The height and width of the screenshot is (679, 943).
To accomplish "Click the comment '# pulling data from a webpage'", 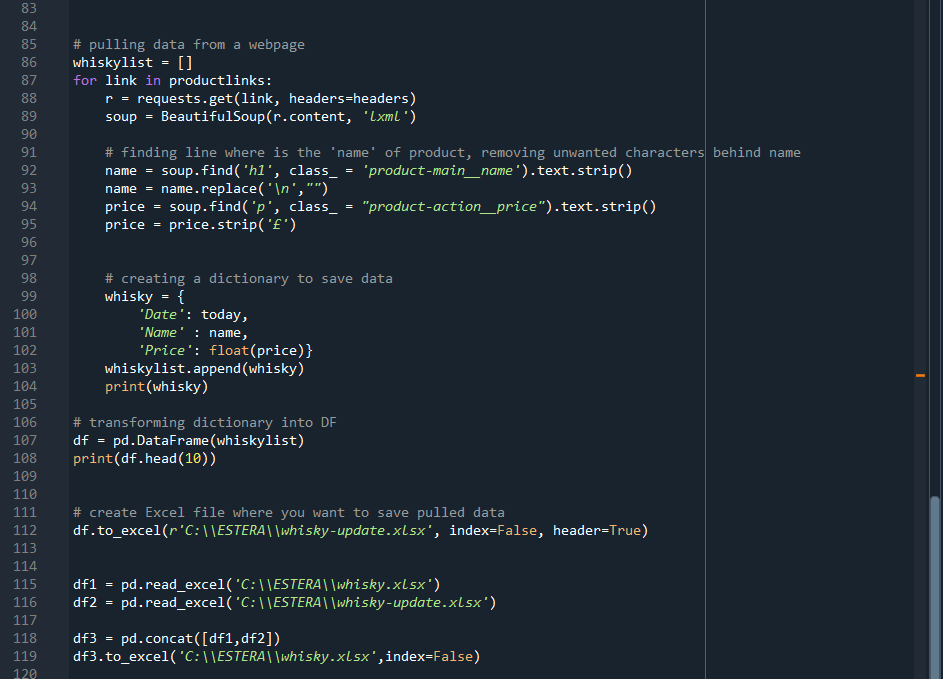I will coord(189,45).
